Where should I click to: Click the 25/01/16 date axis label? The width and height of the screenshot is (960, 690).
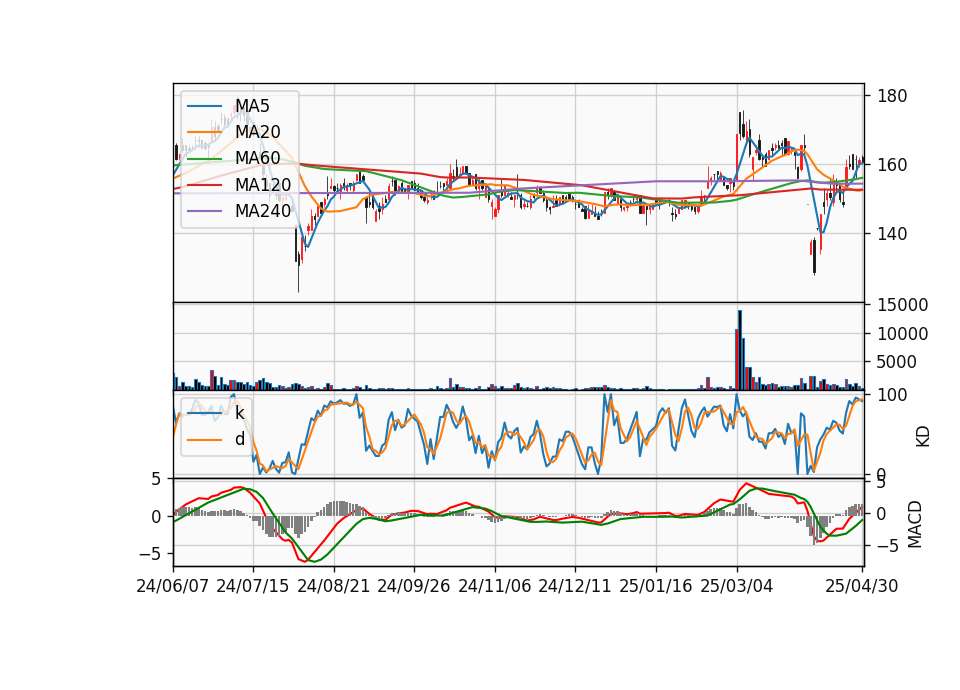[656, 586]
